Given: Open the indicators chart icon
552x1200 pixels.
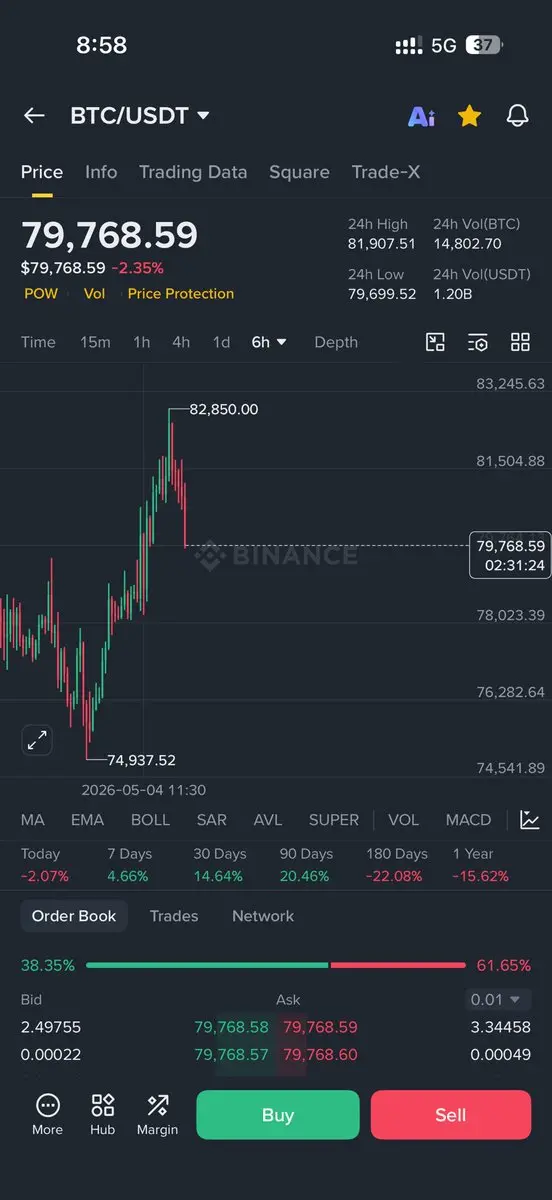Looking at the screenshot, I should pyautogui.click(x=530, y=820).
